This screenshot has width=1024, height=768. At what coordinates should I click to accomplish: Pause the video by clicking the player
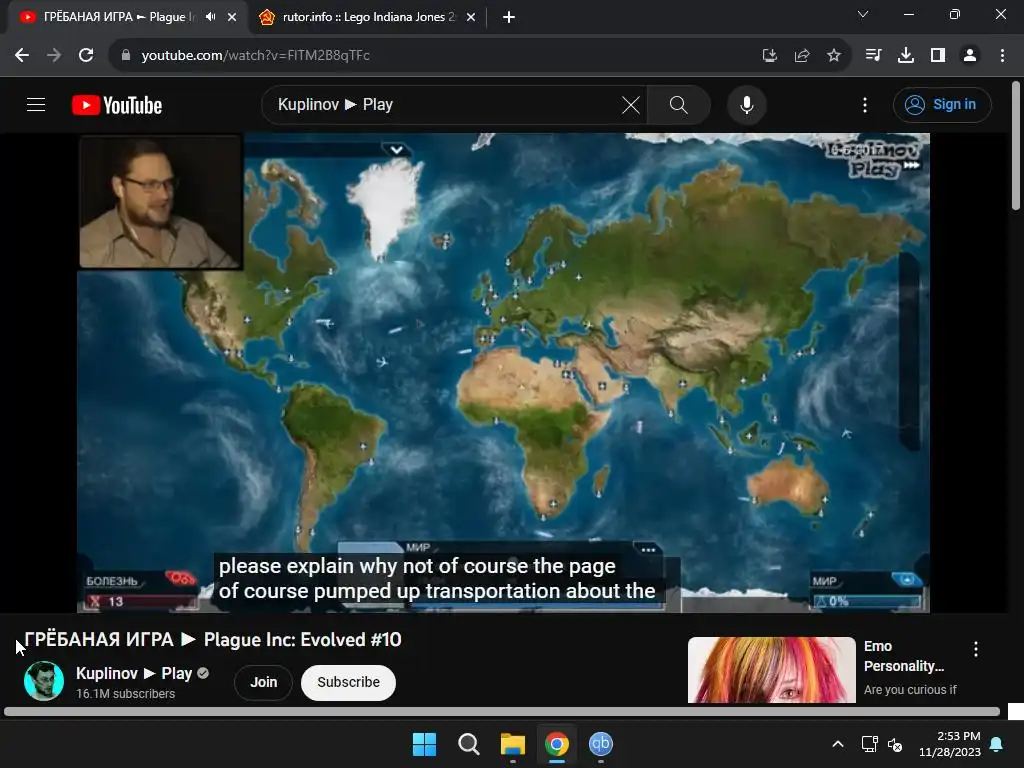(503, 372)
